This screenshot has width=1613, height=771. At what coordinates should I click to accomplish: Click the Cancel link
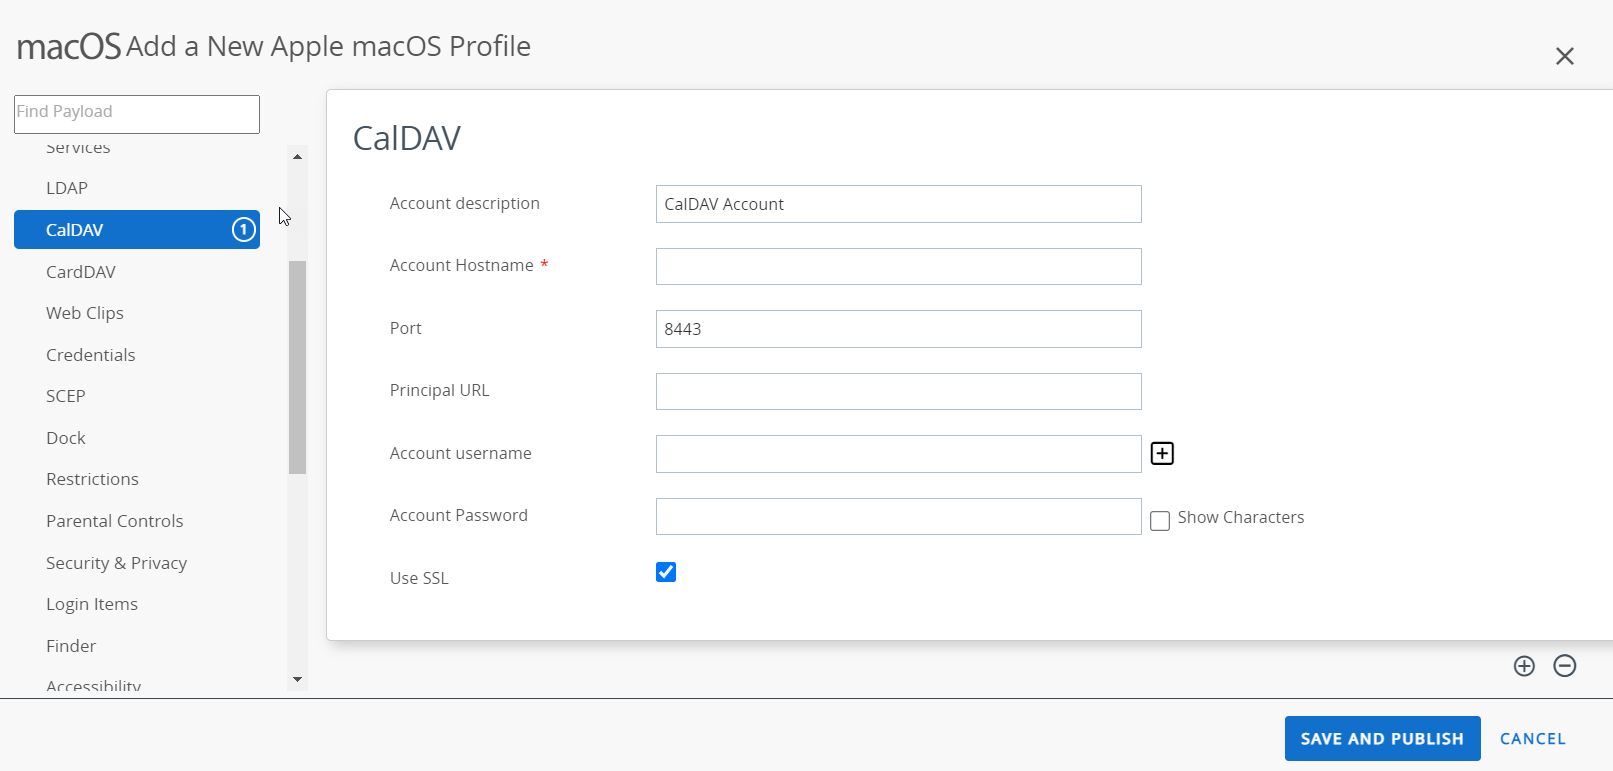1533,739
